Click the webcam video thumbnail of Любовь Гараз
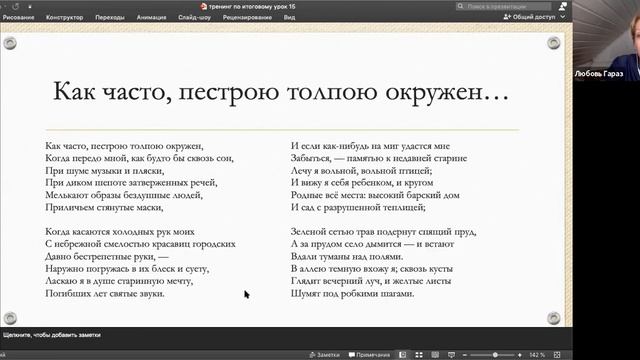 pos(607,40)
